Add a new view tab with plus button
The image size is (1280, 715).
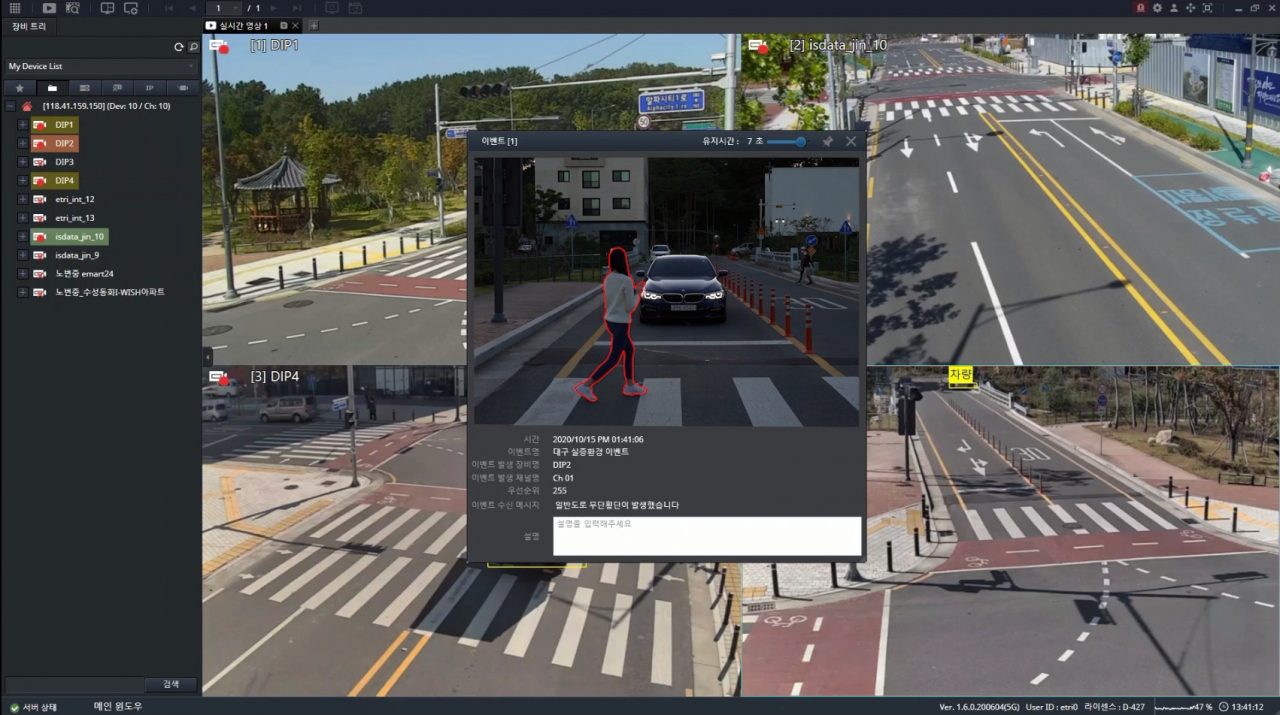(x=313, y=25)
